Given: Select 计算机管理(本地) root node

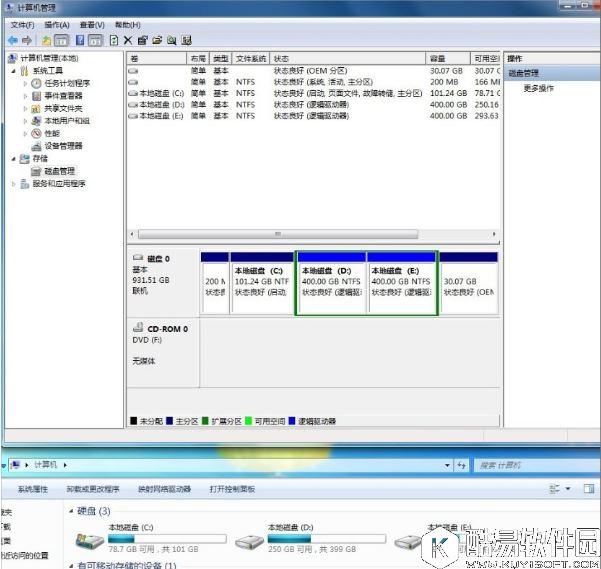Looking at the screenshot, I should (x=49, y=58).
